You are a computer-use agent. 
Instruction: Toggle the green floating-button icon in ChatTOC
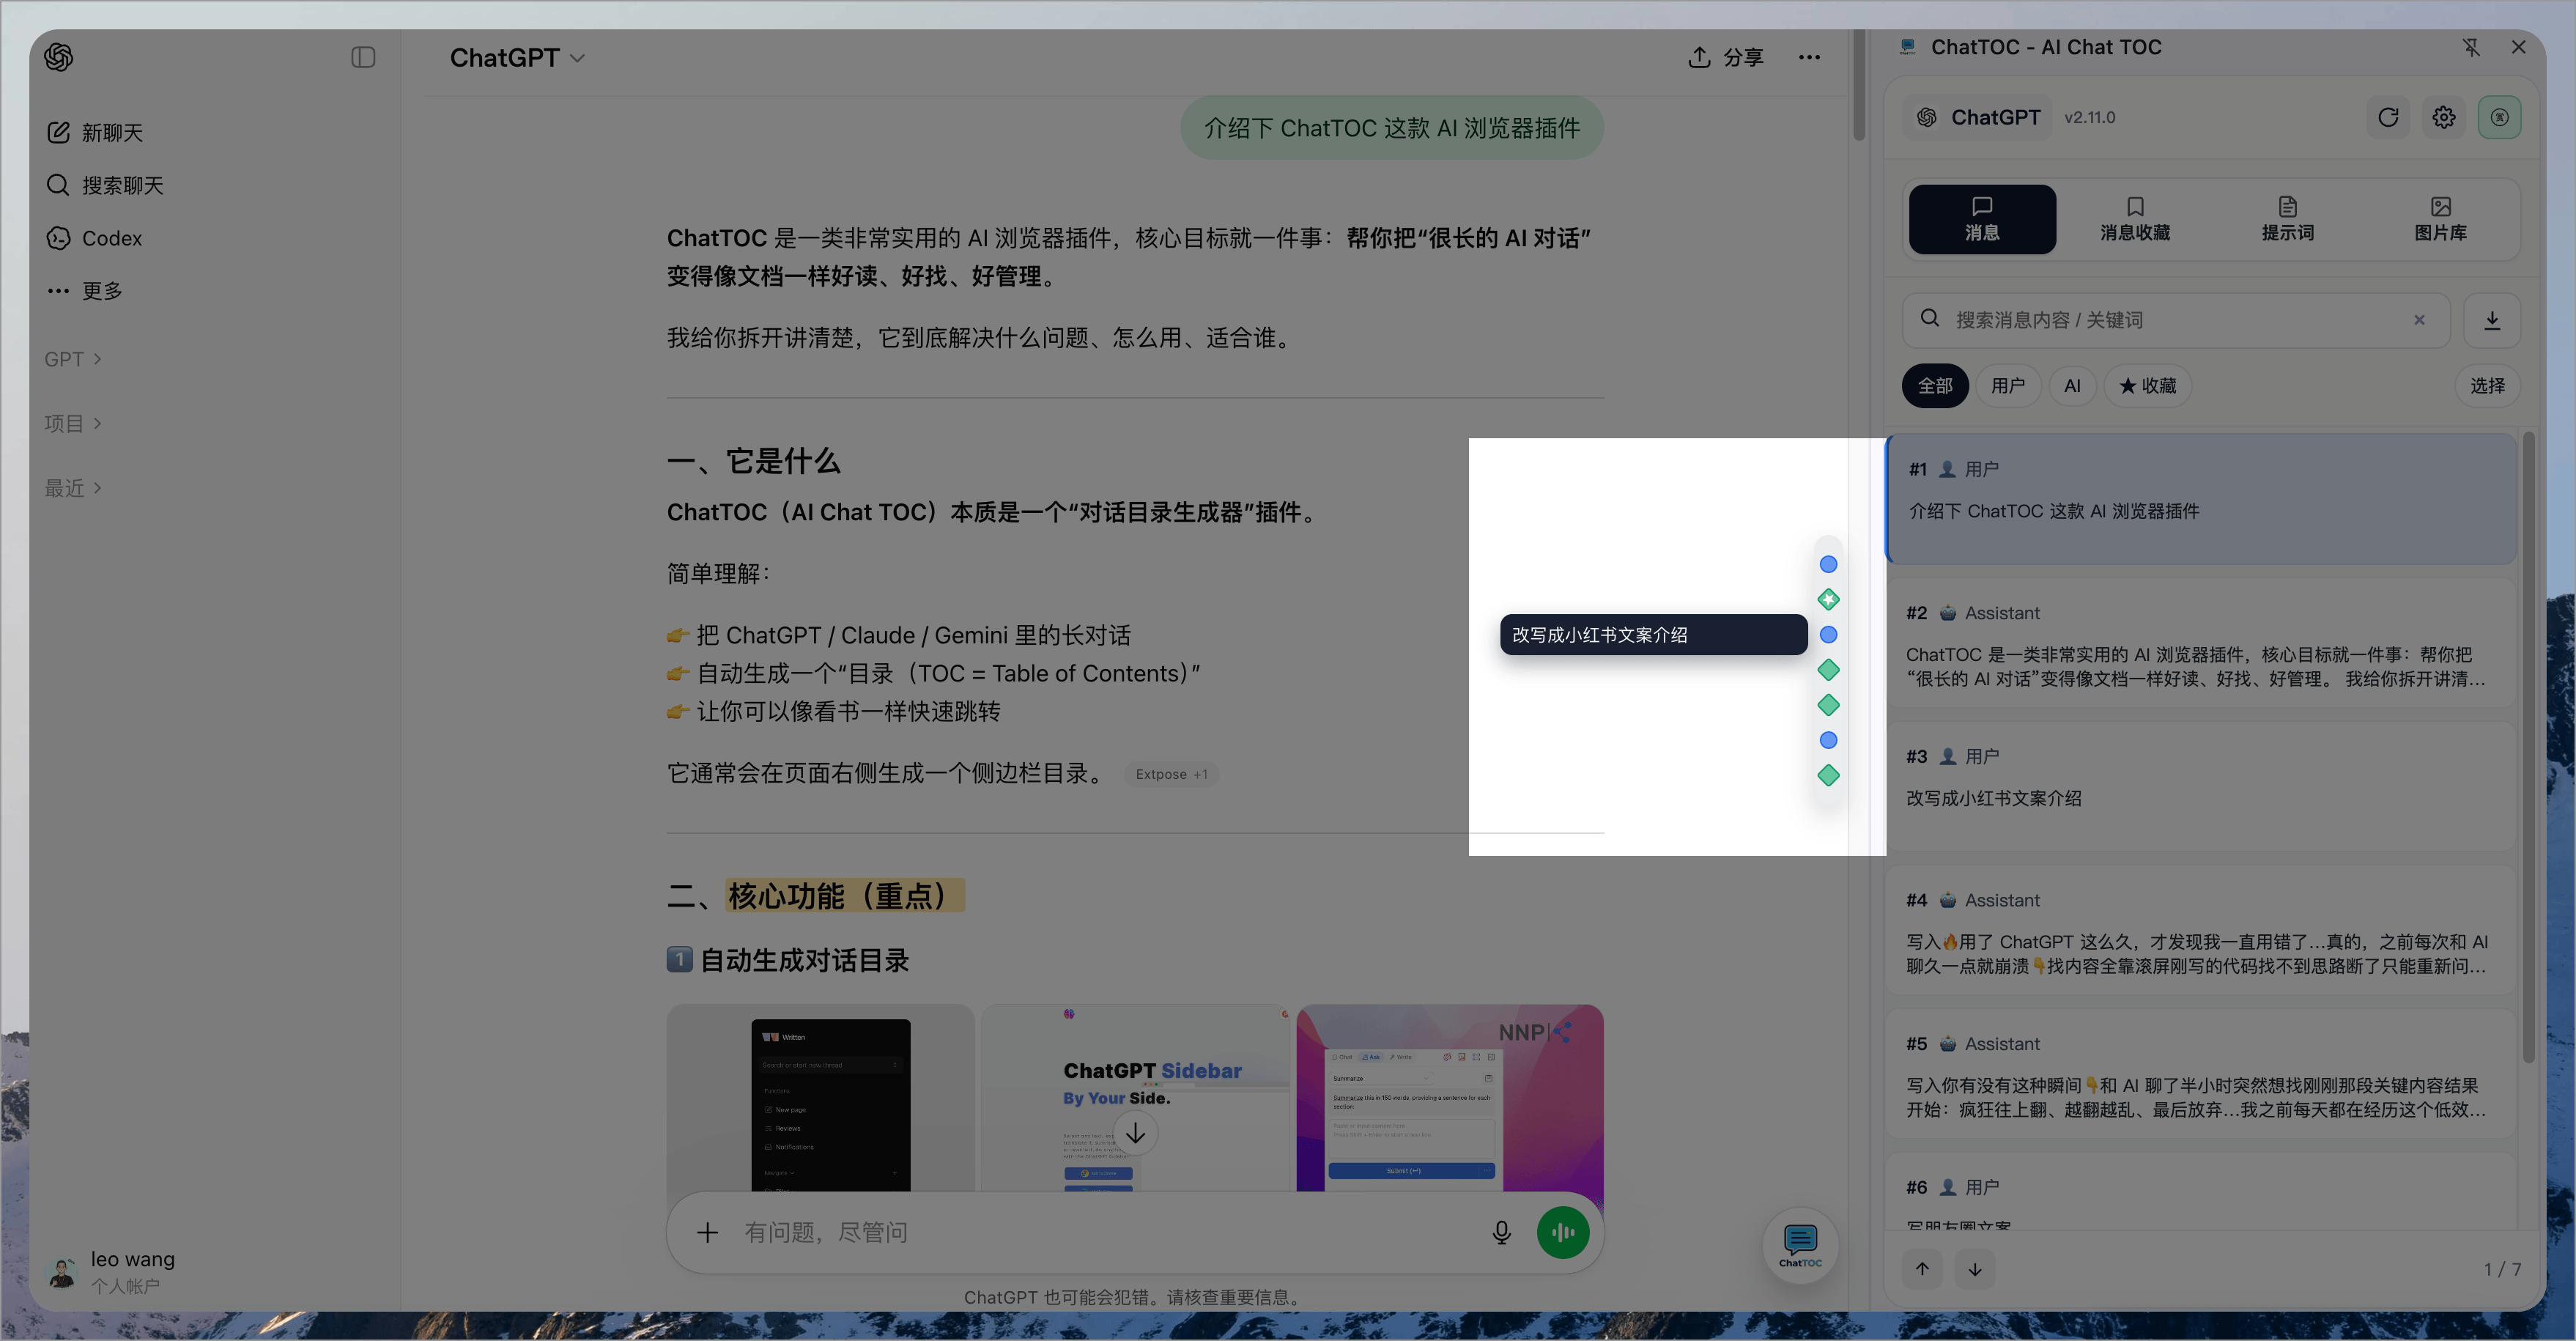click(2499, 117)
